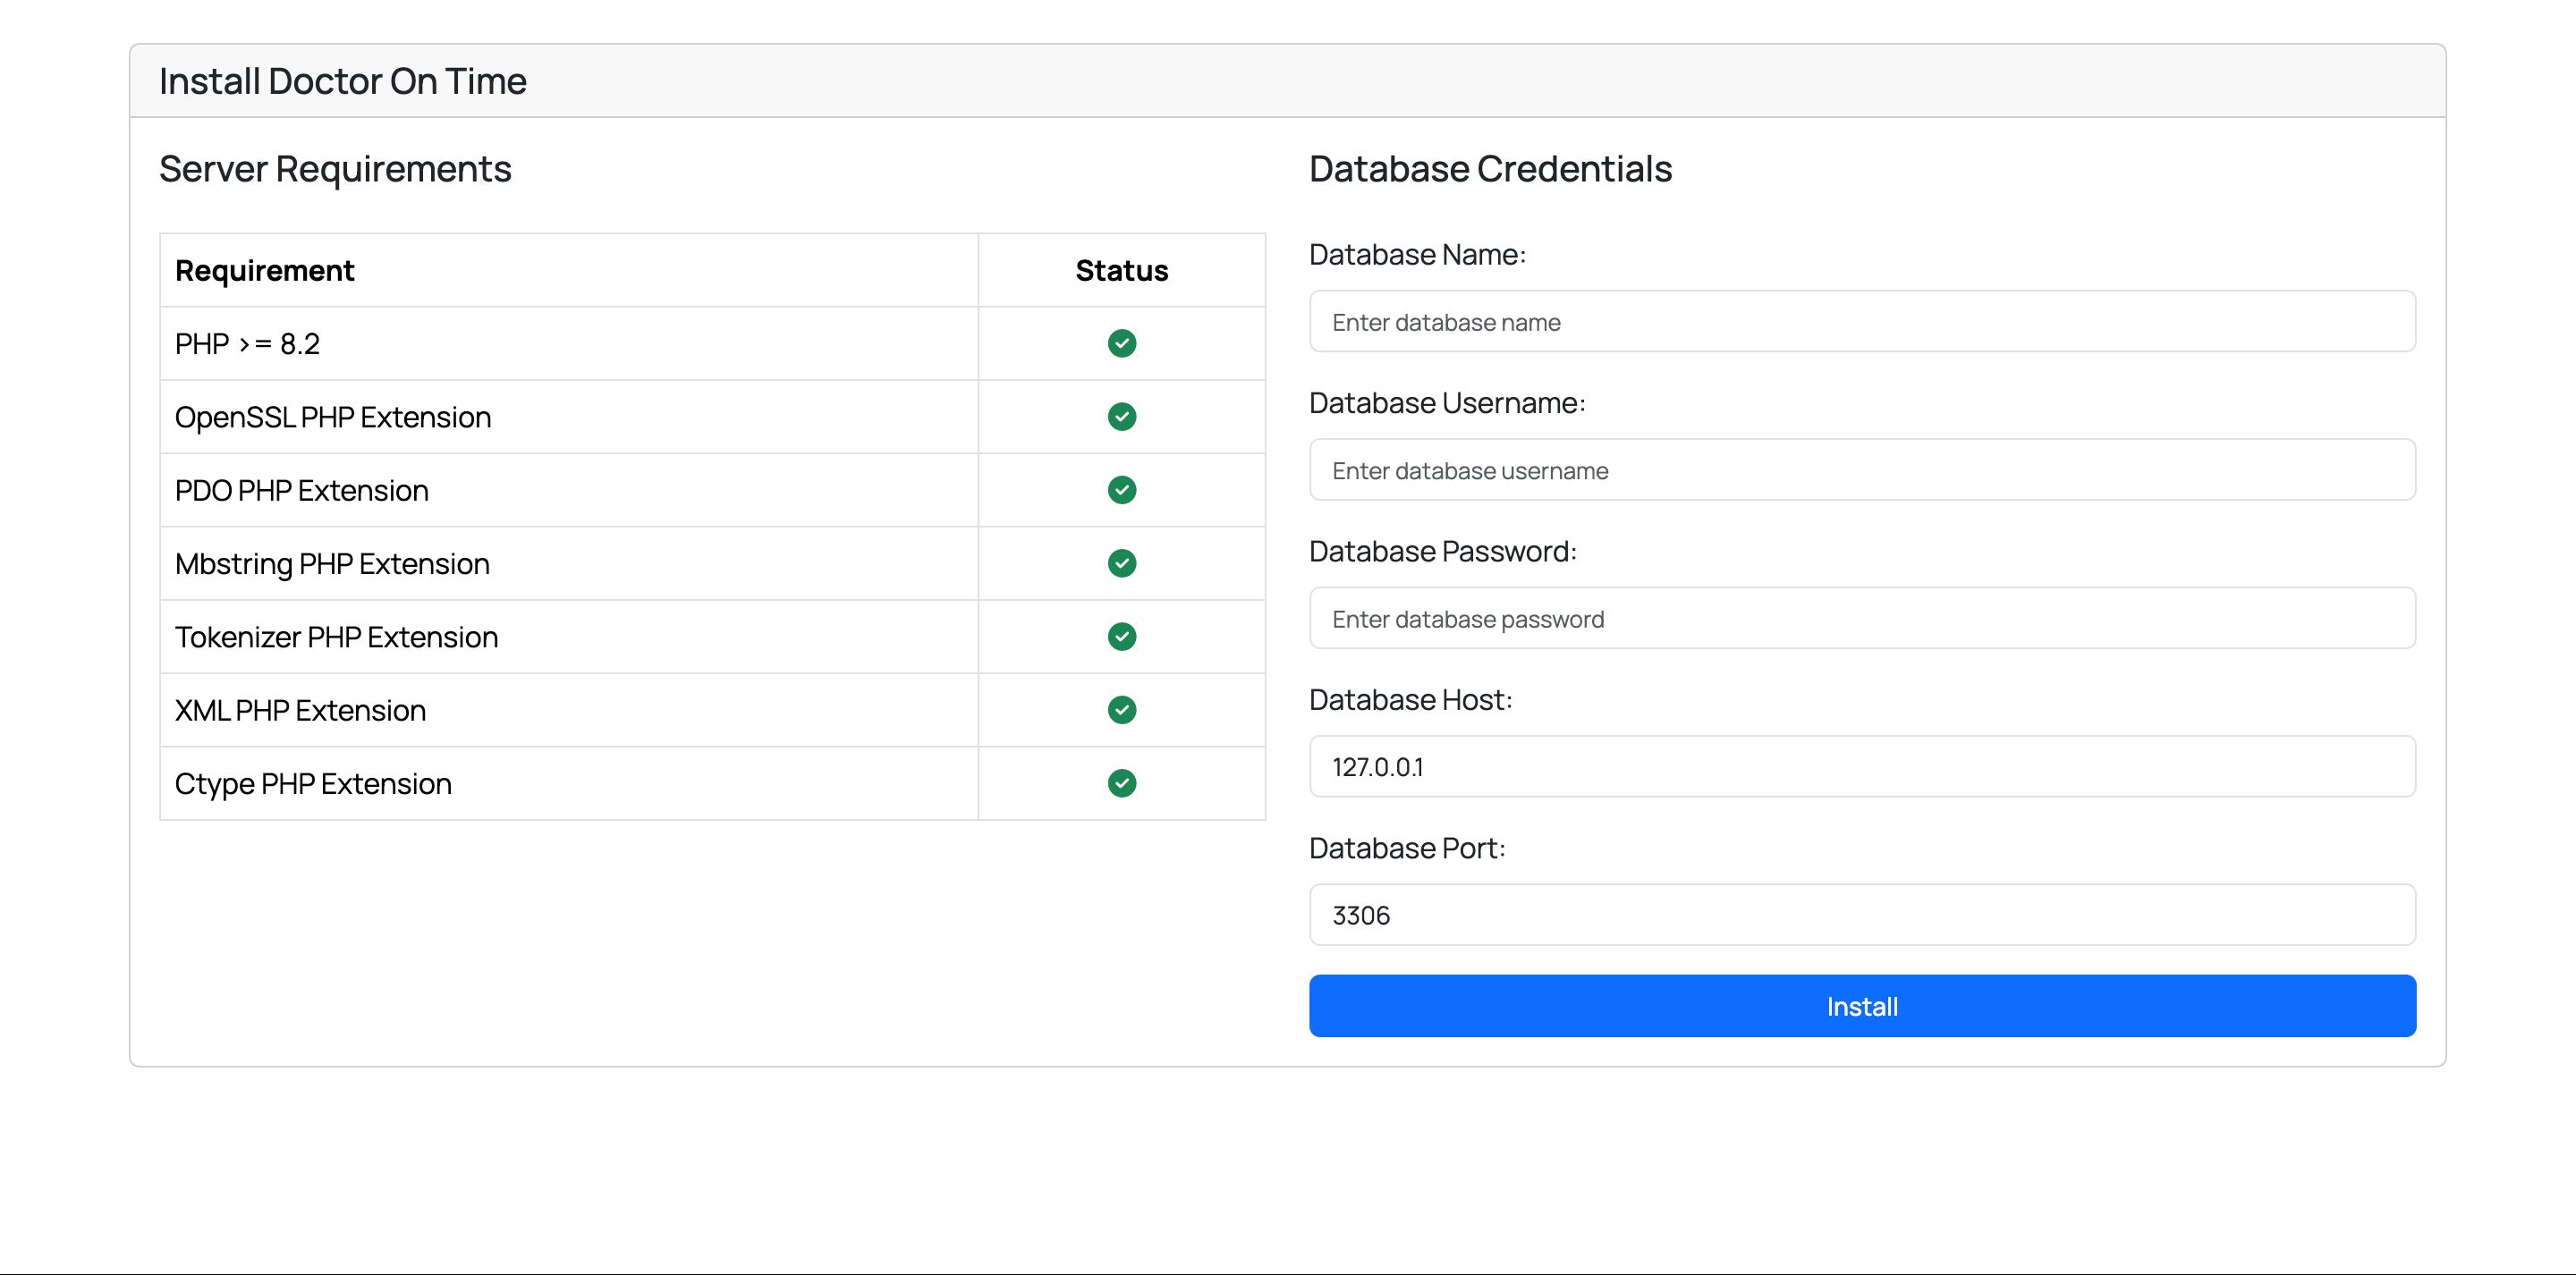
Task: Click the Tokenizer PHP Extension status checkmark
Action: tap(1121, 636)
